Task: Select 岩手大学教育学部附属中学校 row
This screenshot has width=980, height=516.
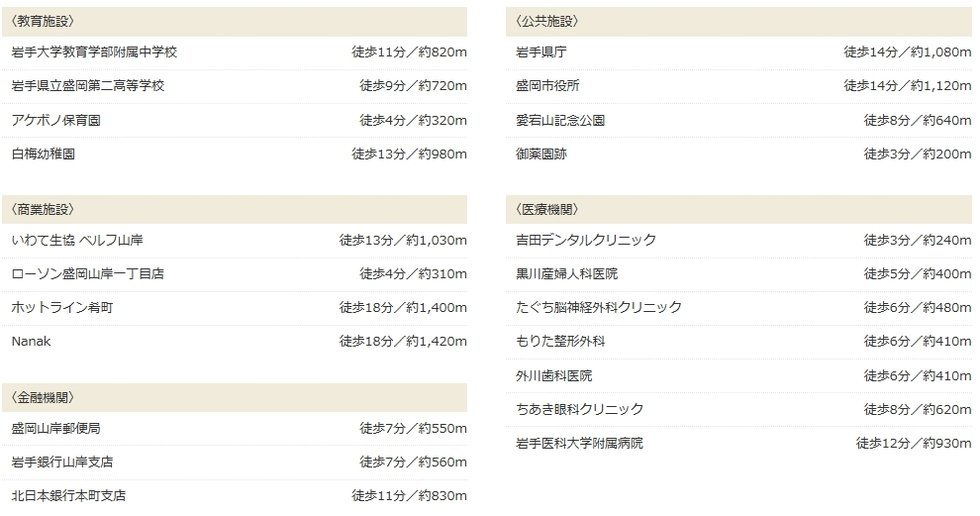Action: (x=234, y=52)
